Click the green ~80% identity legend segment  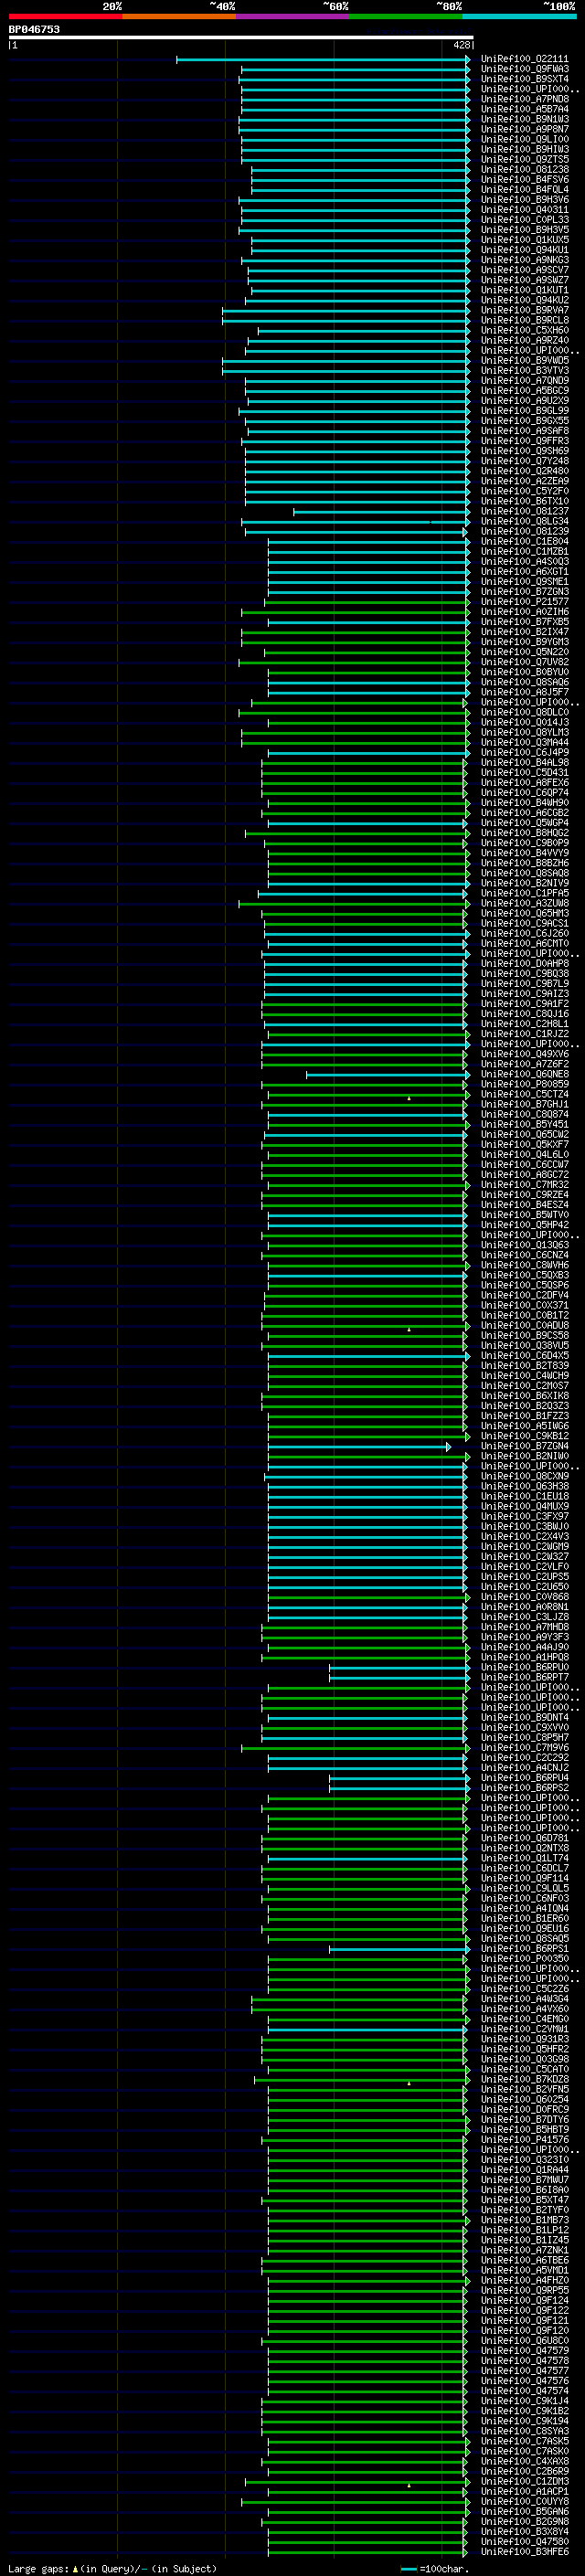pos(406,16)
